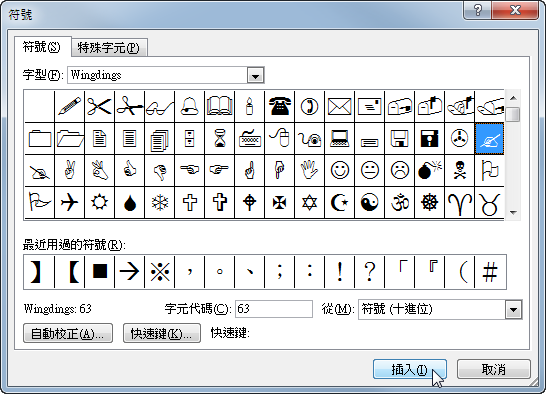Viewport: 546px width, 394px height.
Task: Select the candle symbol
Action: [249, 106]
